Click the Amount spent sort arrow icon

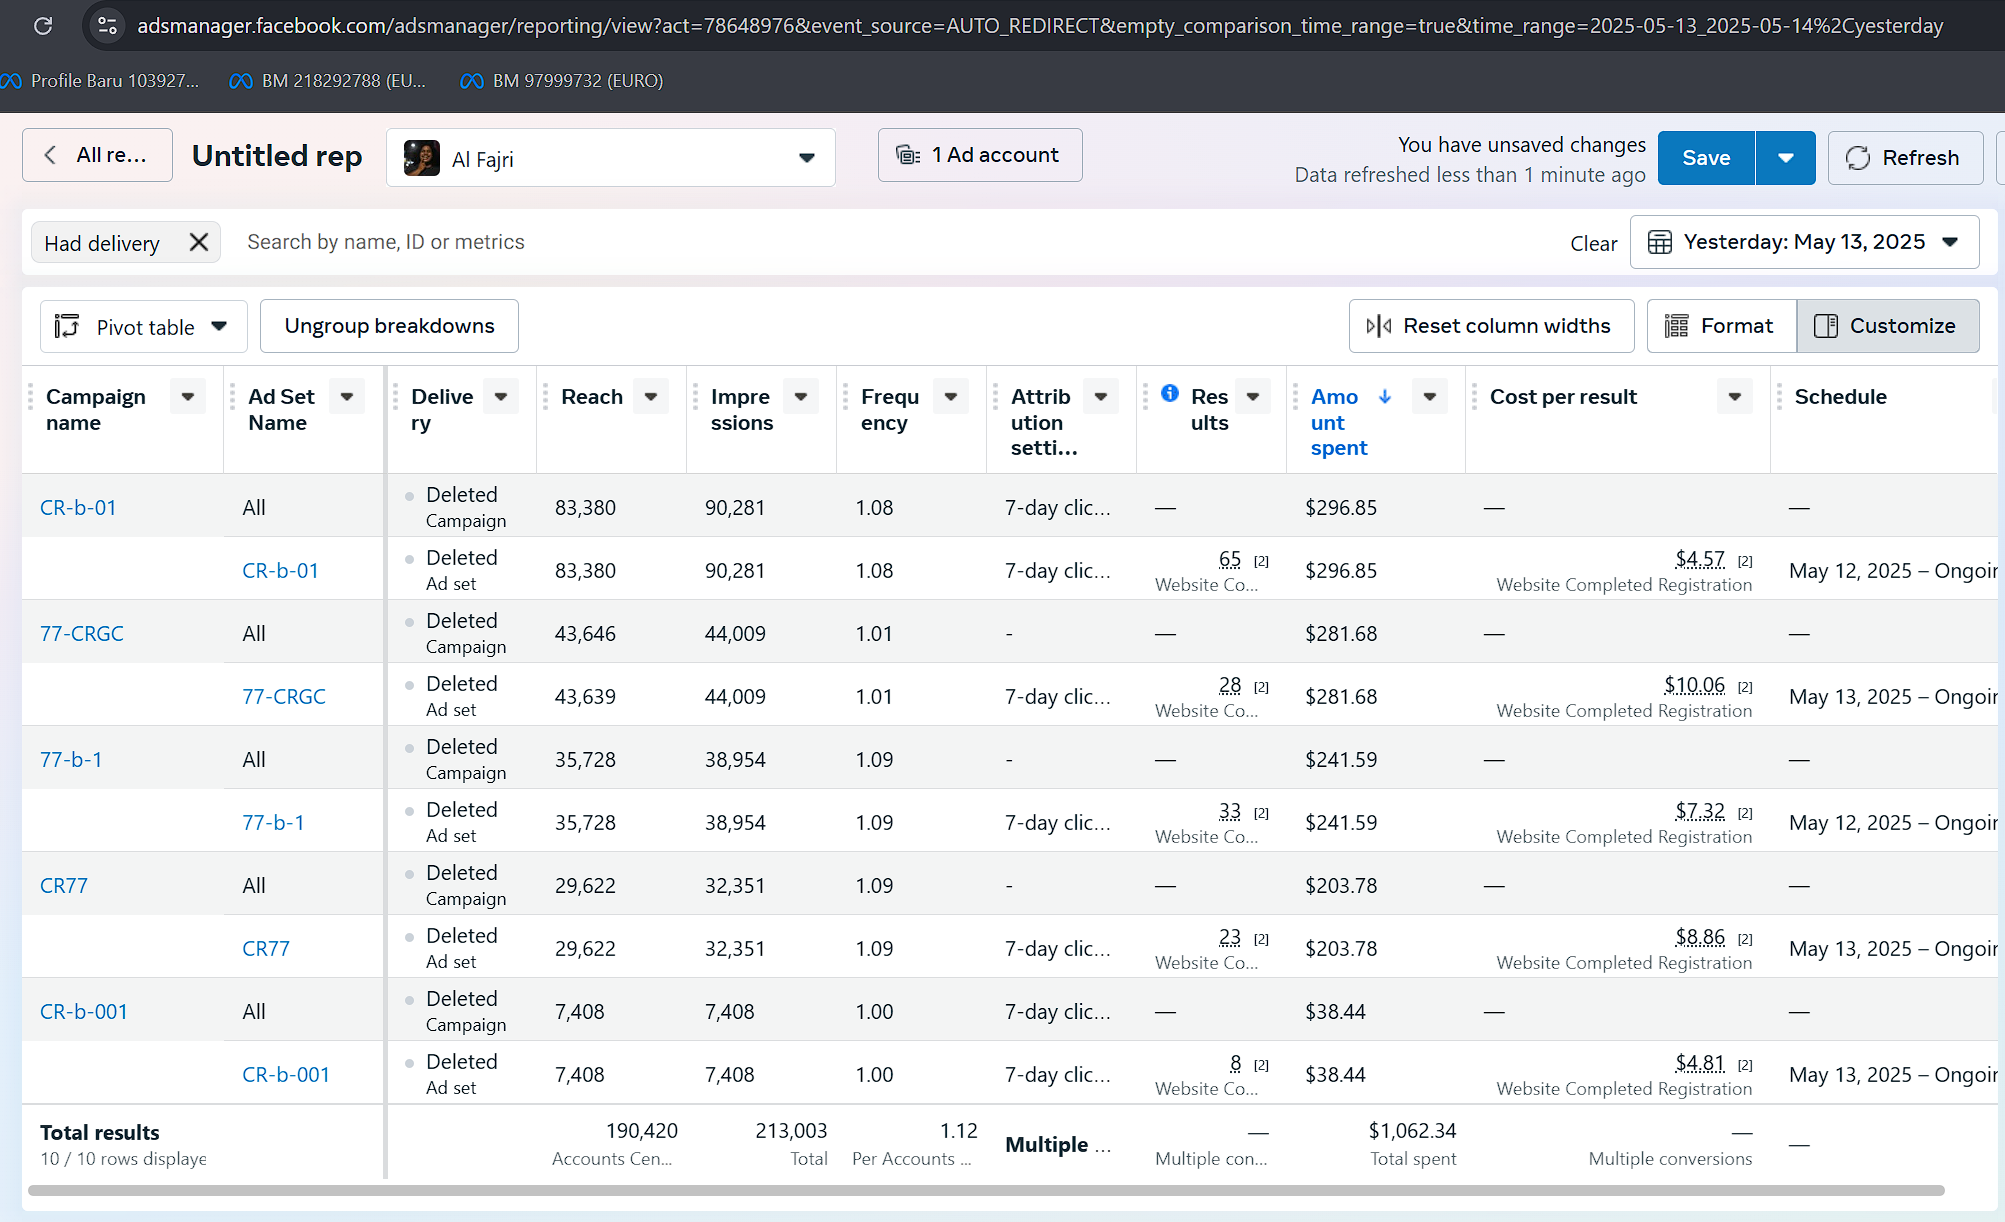tap(1385, 397)
